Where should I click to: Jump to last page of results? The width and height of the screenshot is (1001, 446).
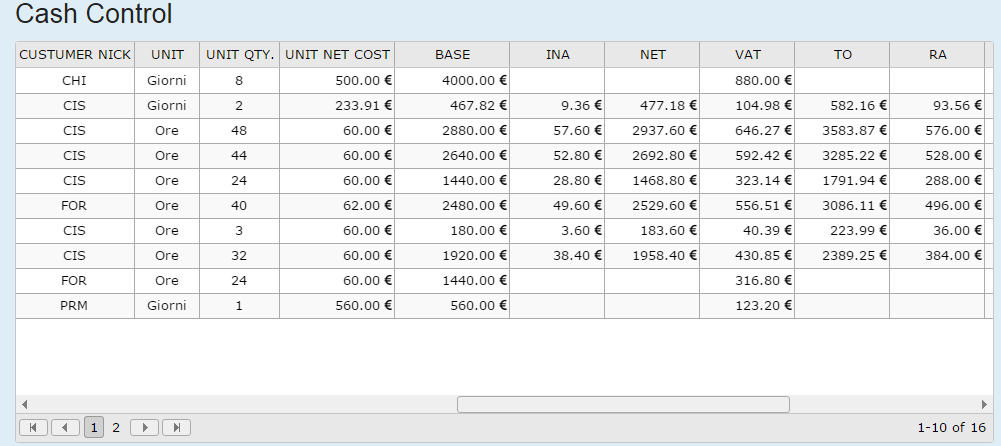tap(176, 427)
